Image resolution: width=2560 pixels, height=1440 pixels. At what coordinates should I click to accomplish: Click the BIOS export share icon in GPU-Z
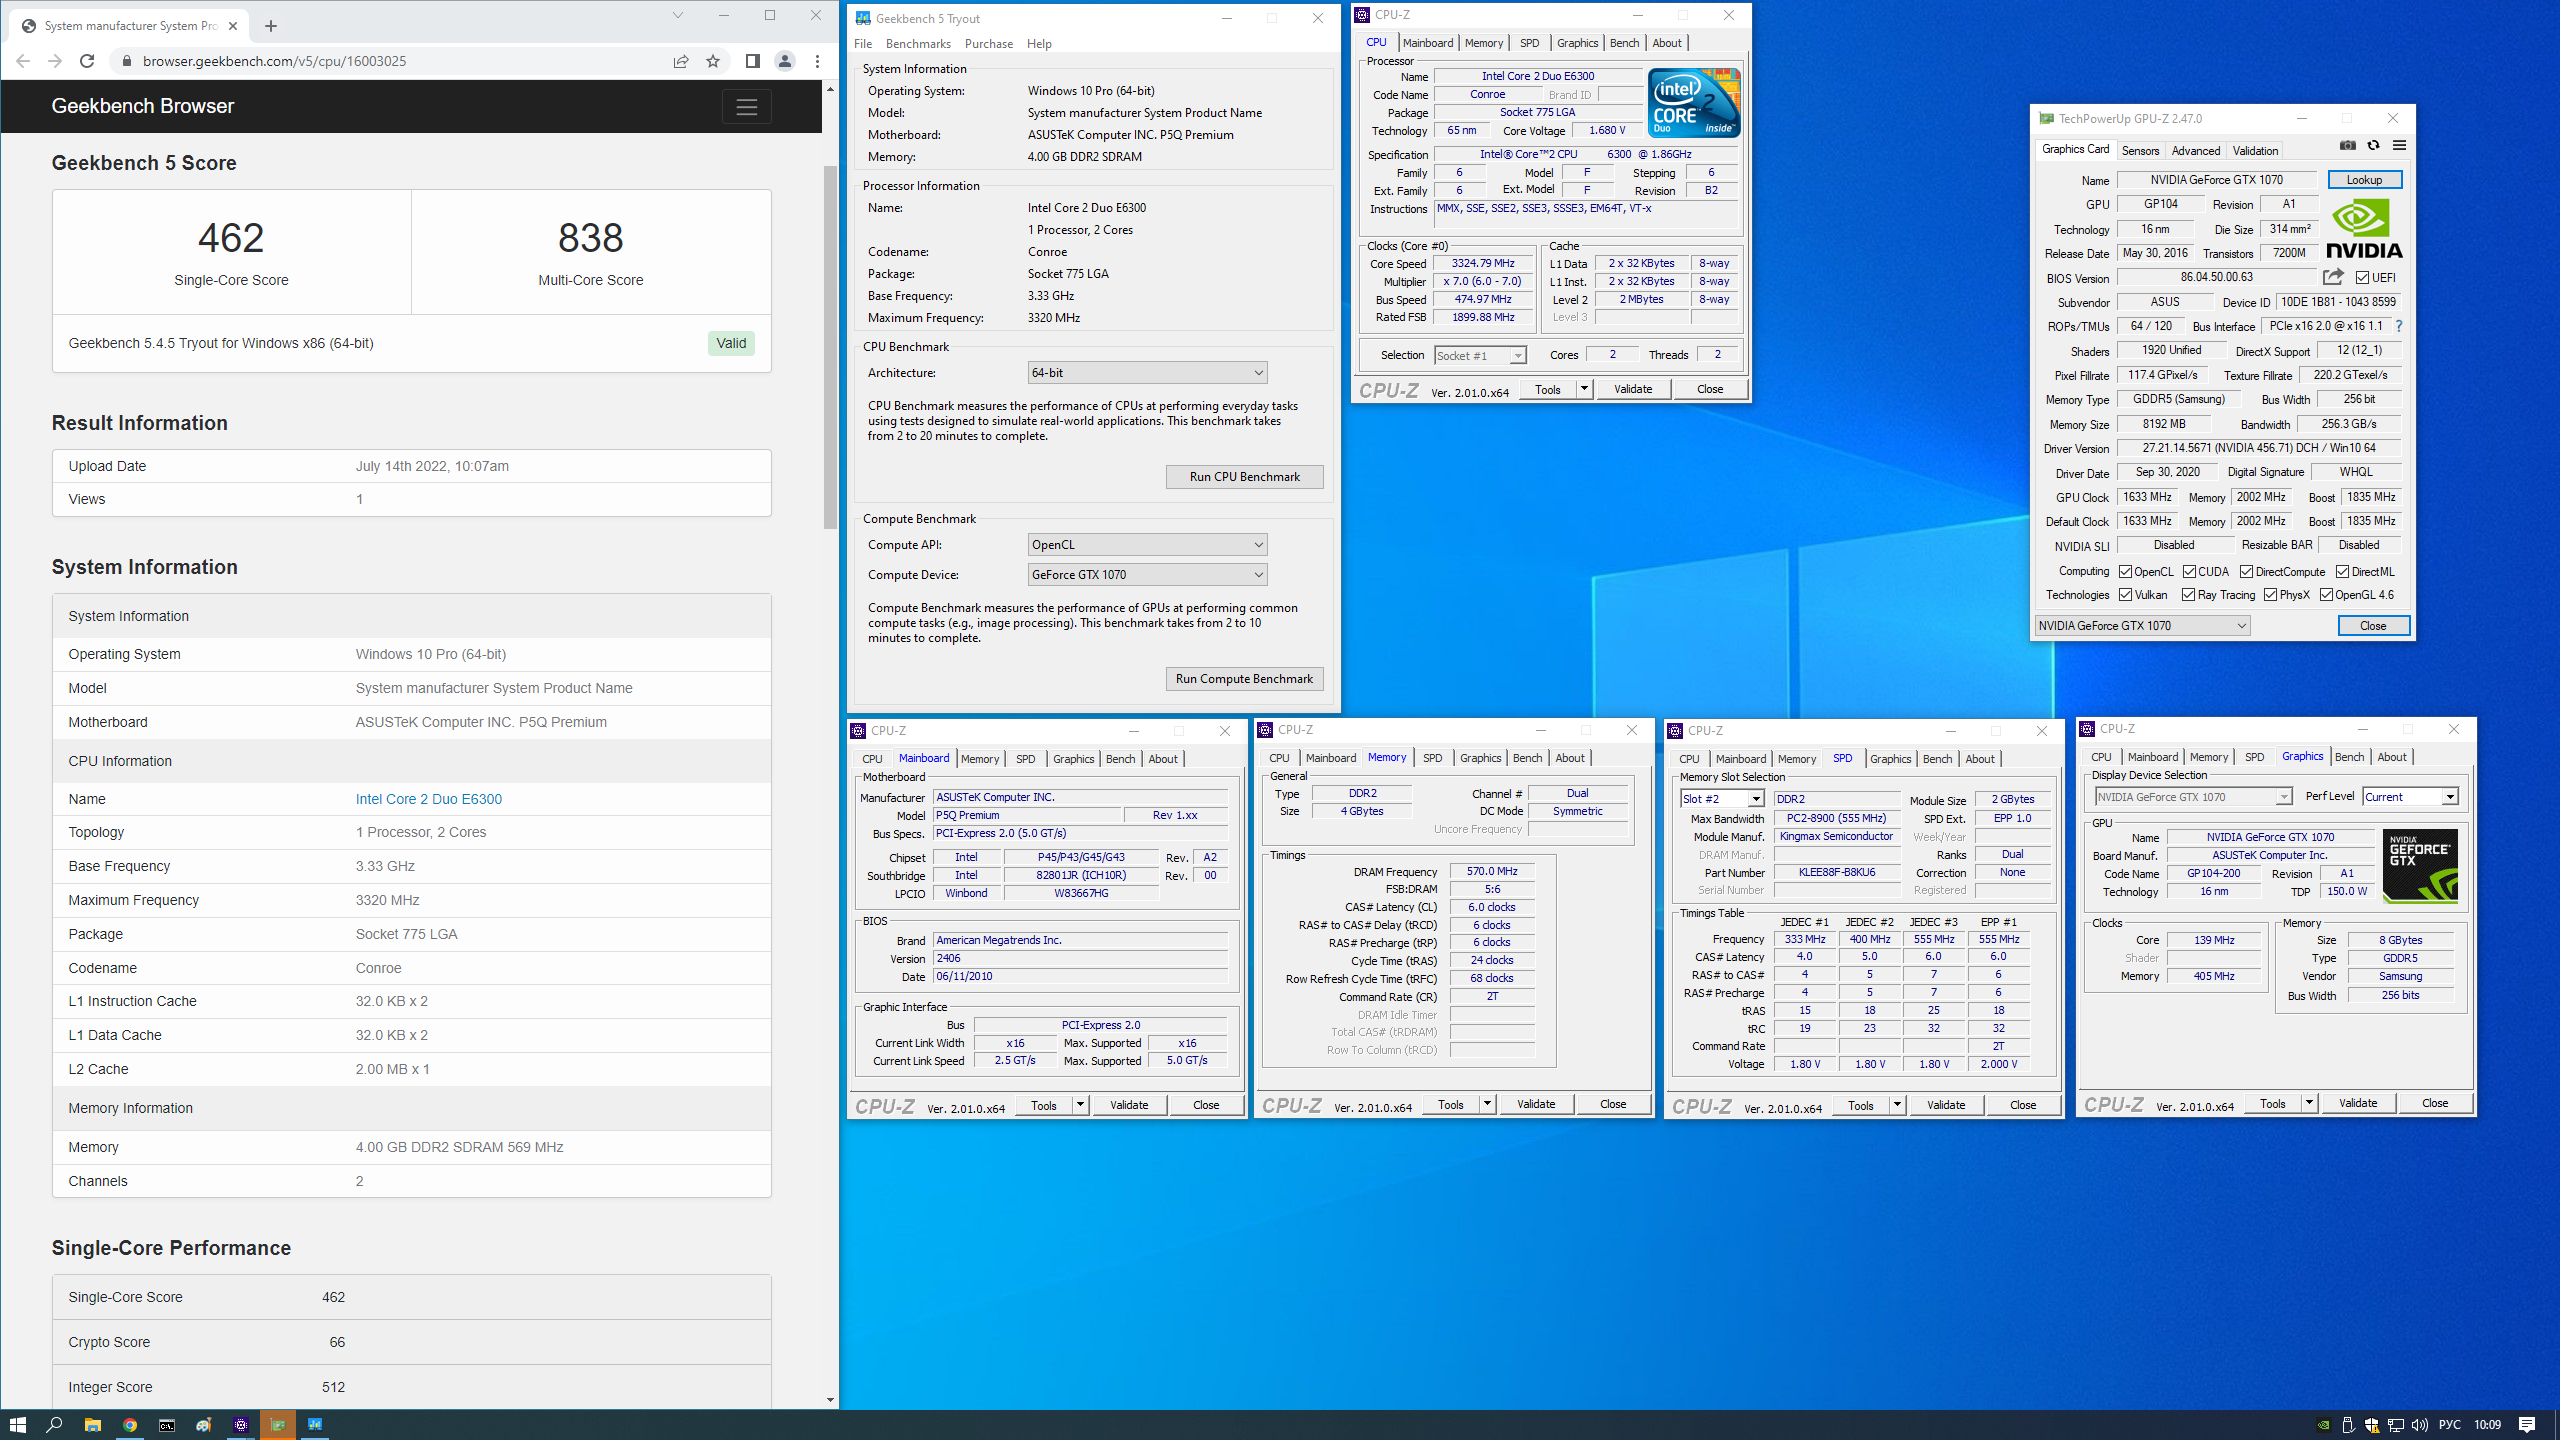click(x=2333, y=277)
